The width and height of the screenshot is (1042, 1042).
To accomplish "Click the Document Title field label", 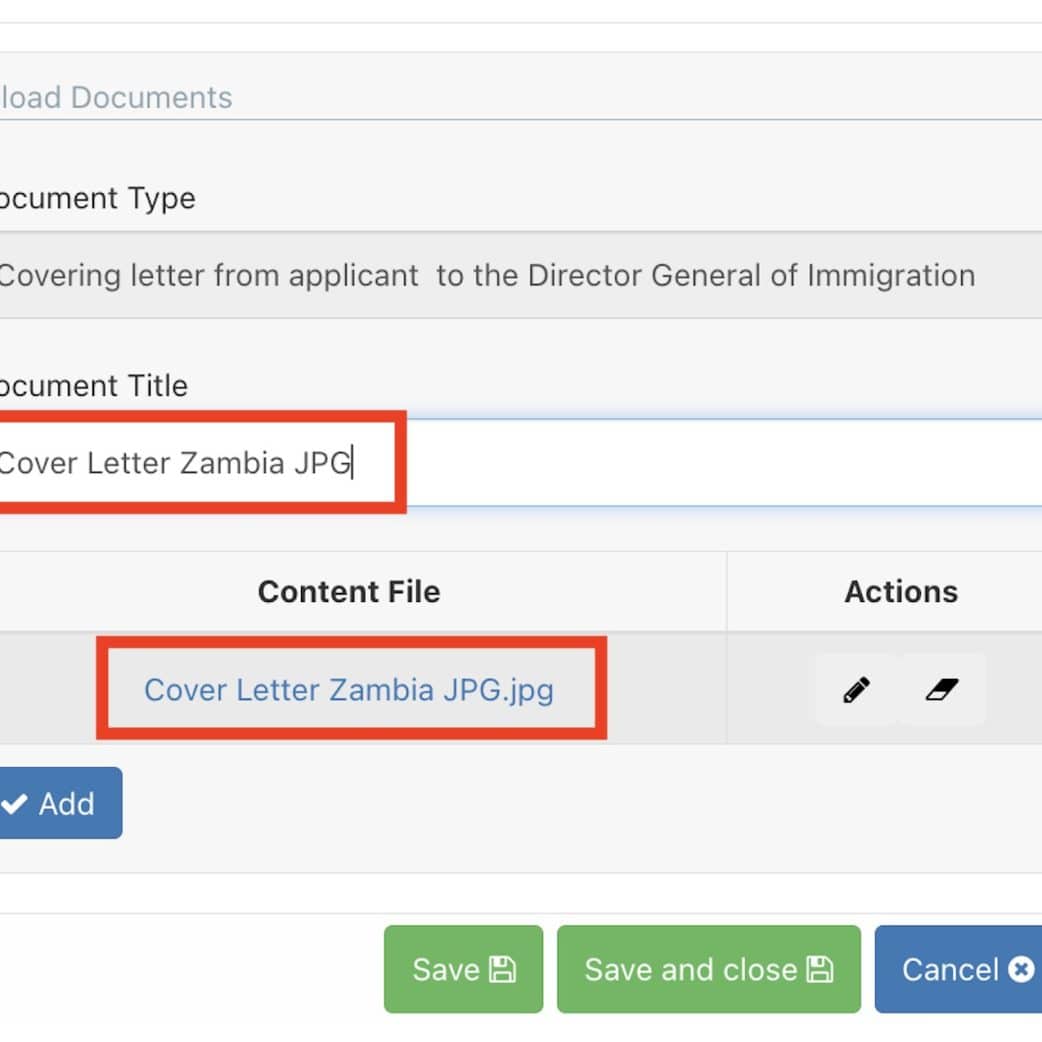I will coord(93,386).
